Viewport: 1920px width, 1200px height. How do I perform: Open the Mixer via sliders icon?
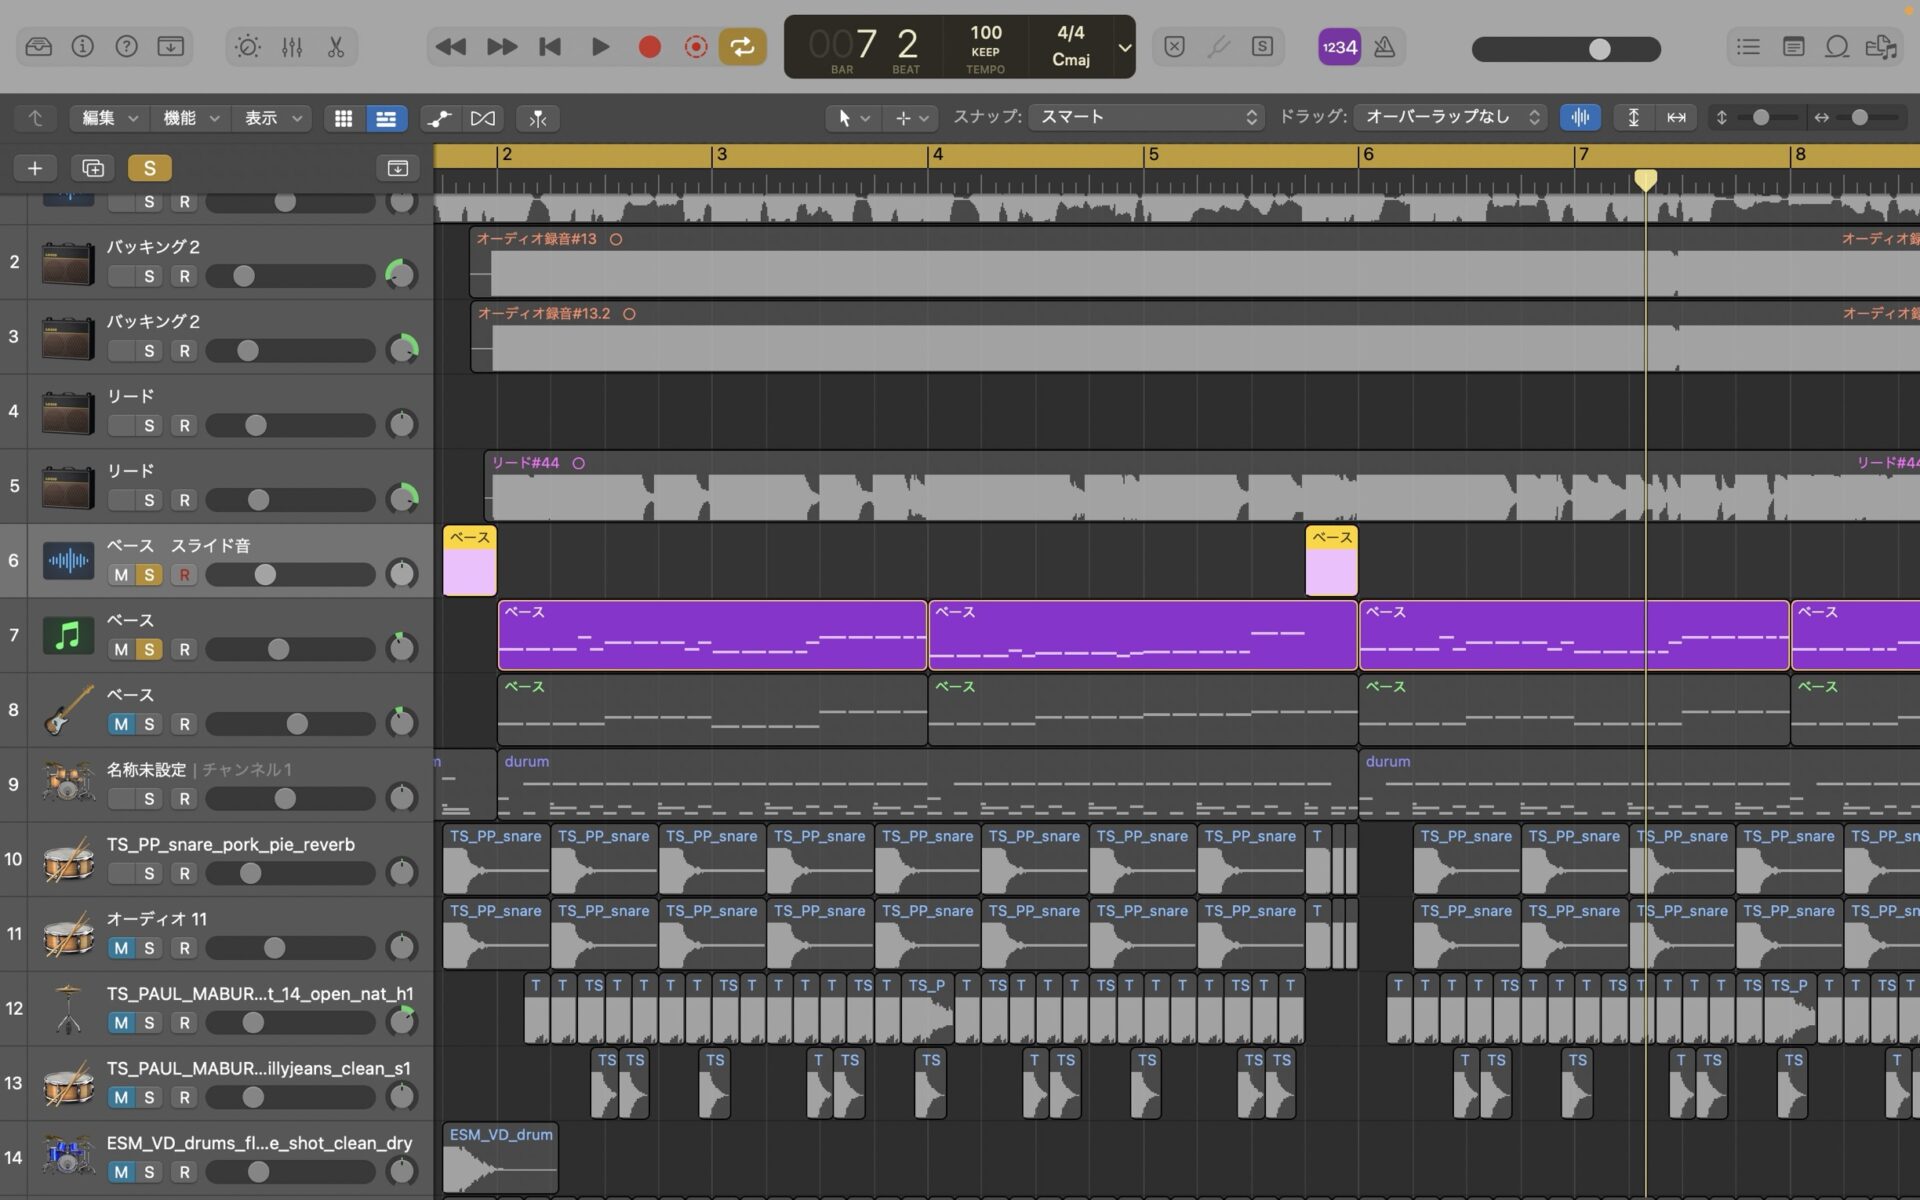pos(292,47)
